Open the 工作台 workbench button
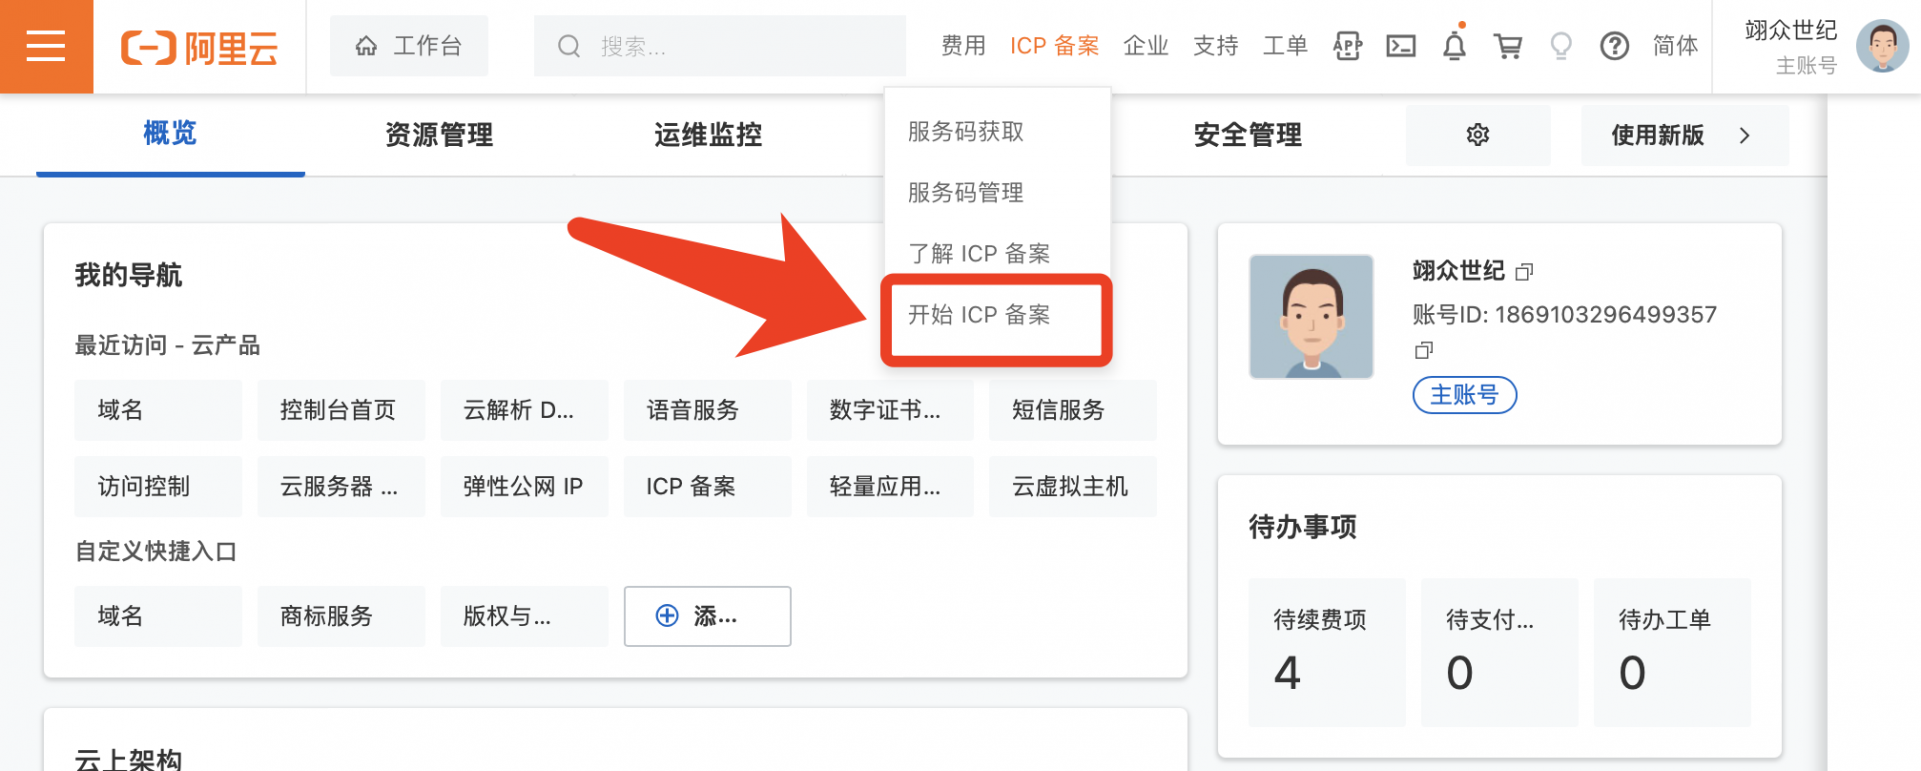 click(x=409, y=46)
